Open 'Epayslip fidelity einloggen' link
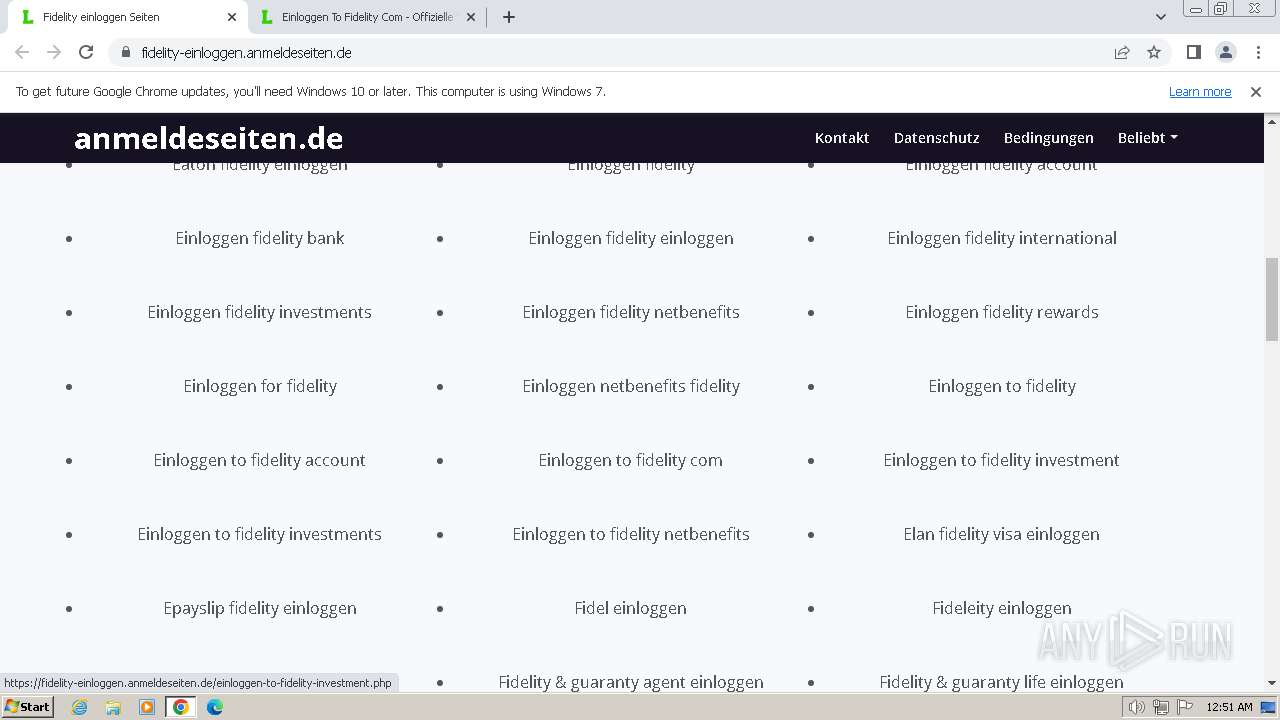Viewport: 1280px width, 720px height. (x=260, y=608)
